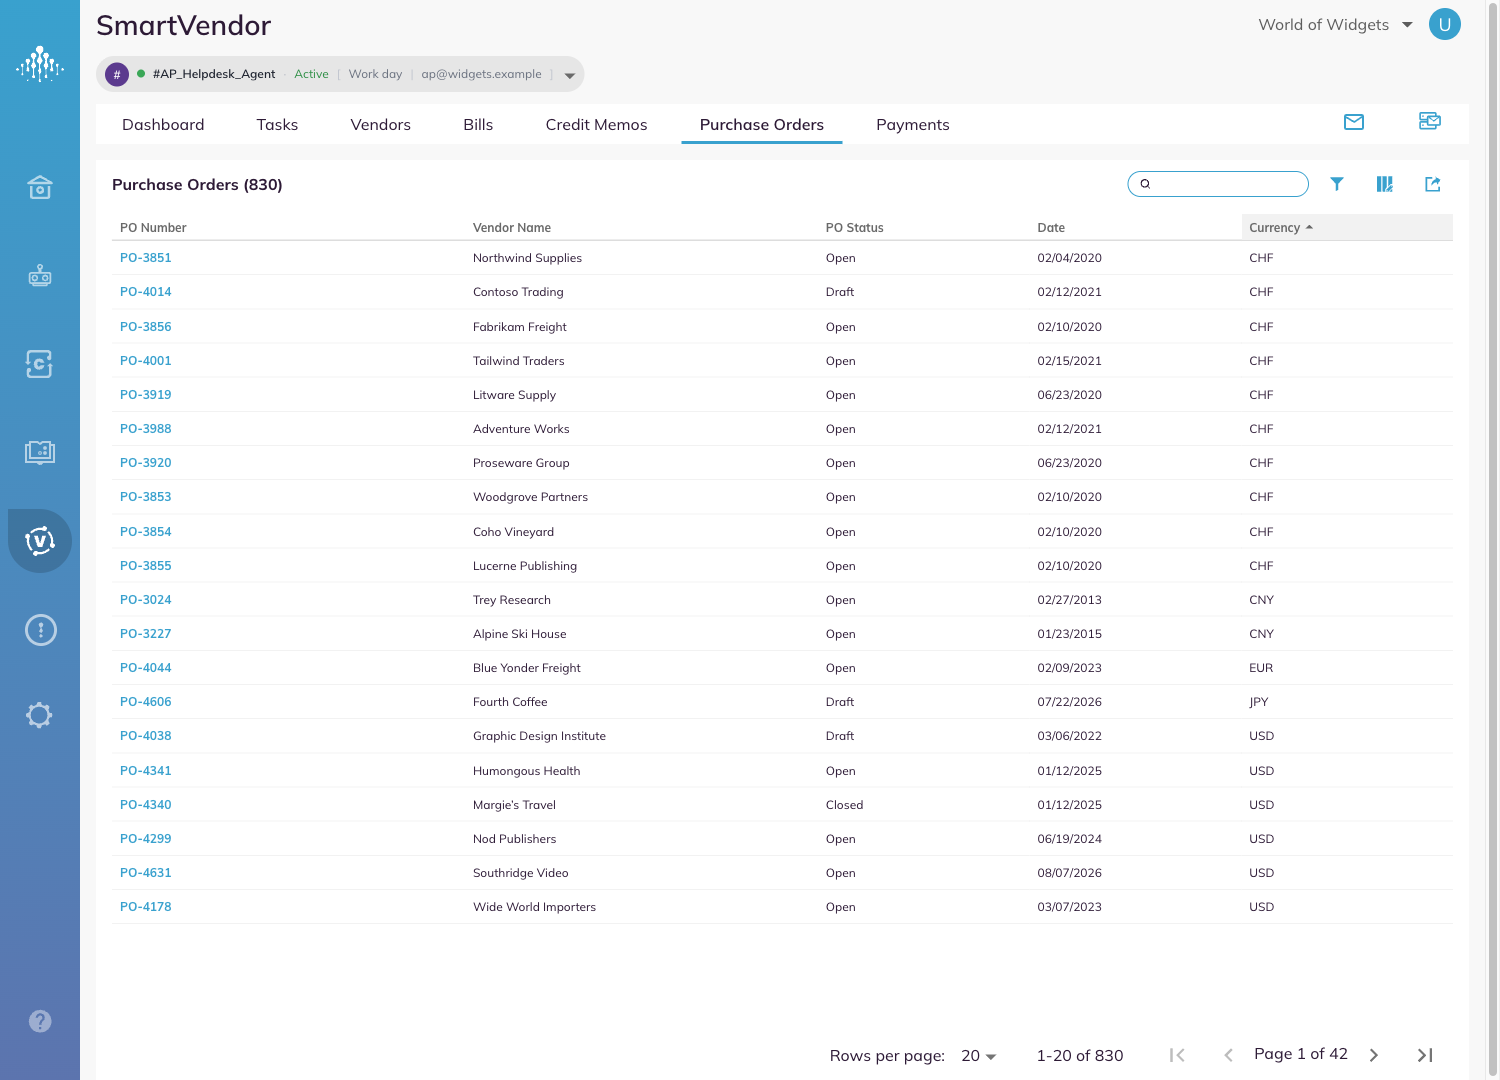Switch to the Credit Memos tab
This screenshot has width=1500, height=1080.
tap(596, 125)
